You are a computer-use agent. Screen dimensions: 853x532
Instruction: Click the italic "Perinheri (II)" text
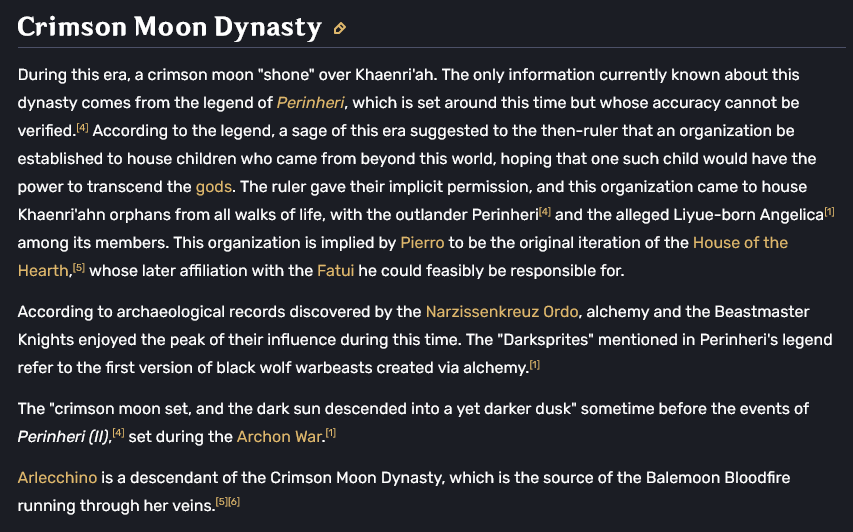coord(63,436)
